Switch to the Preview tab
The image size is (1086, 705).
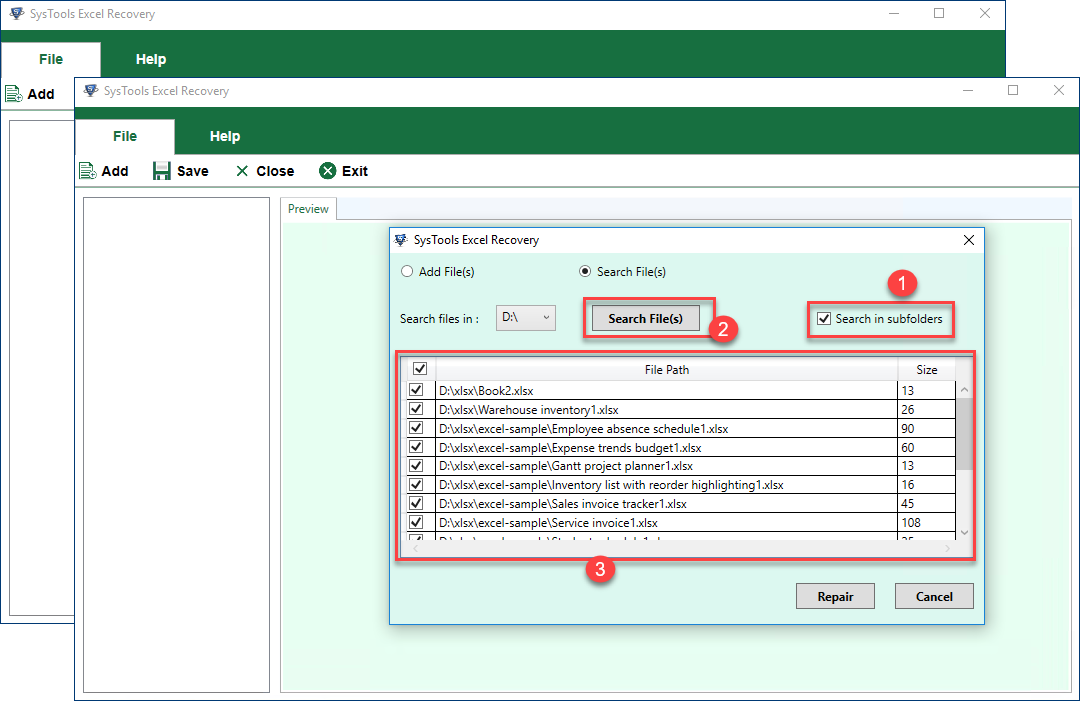coord(308,208)
